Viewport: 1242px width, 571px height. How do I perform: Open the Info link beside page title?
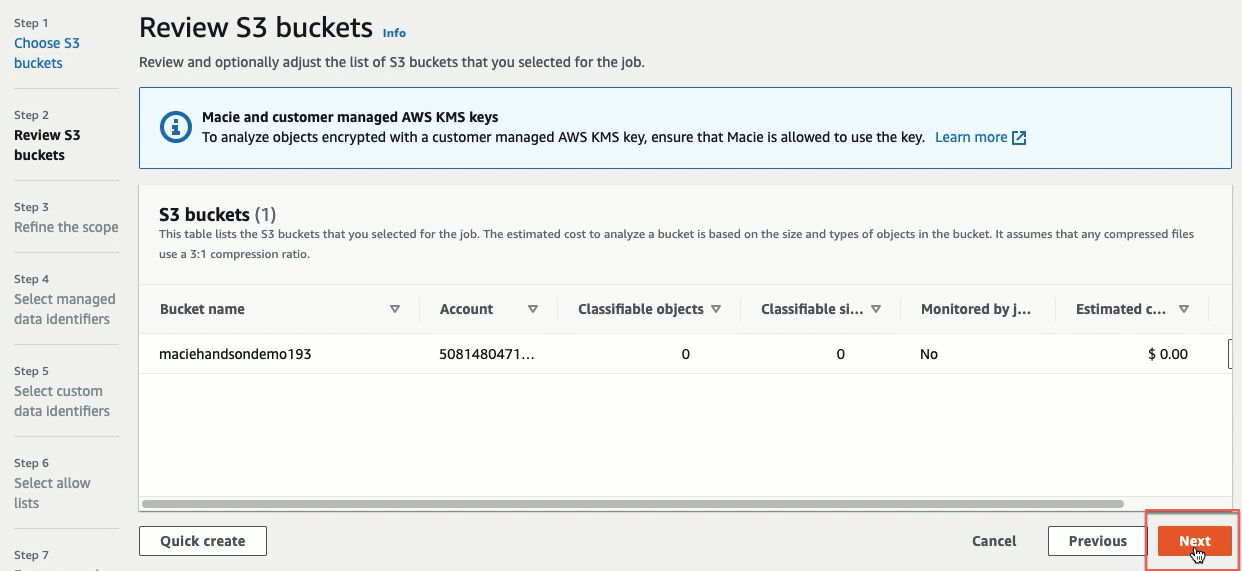394,33
